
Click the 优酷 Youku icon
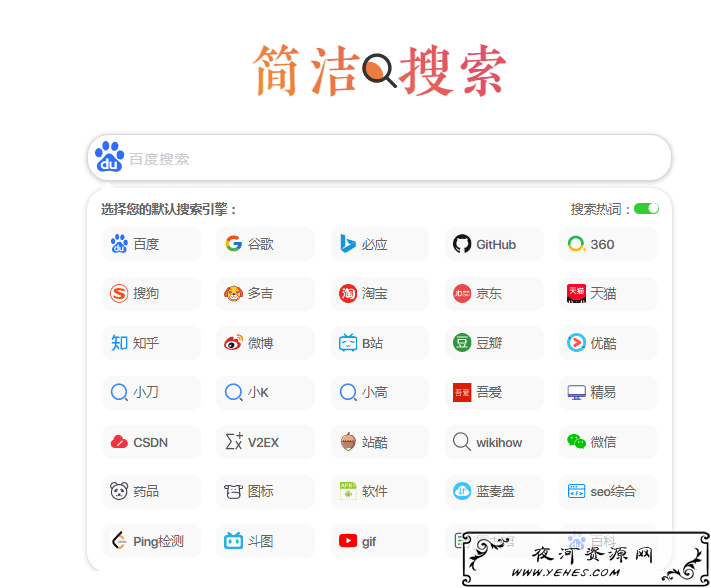pos(576,343)
